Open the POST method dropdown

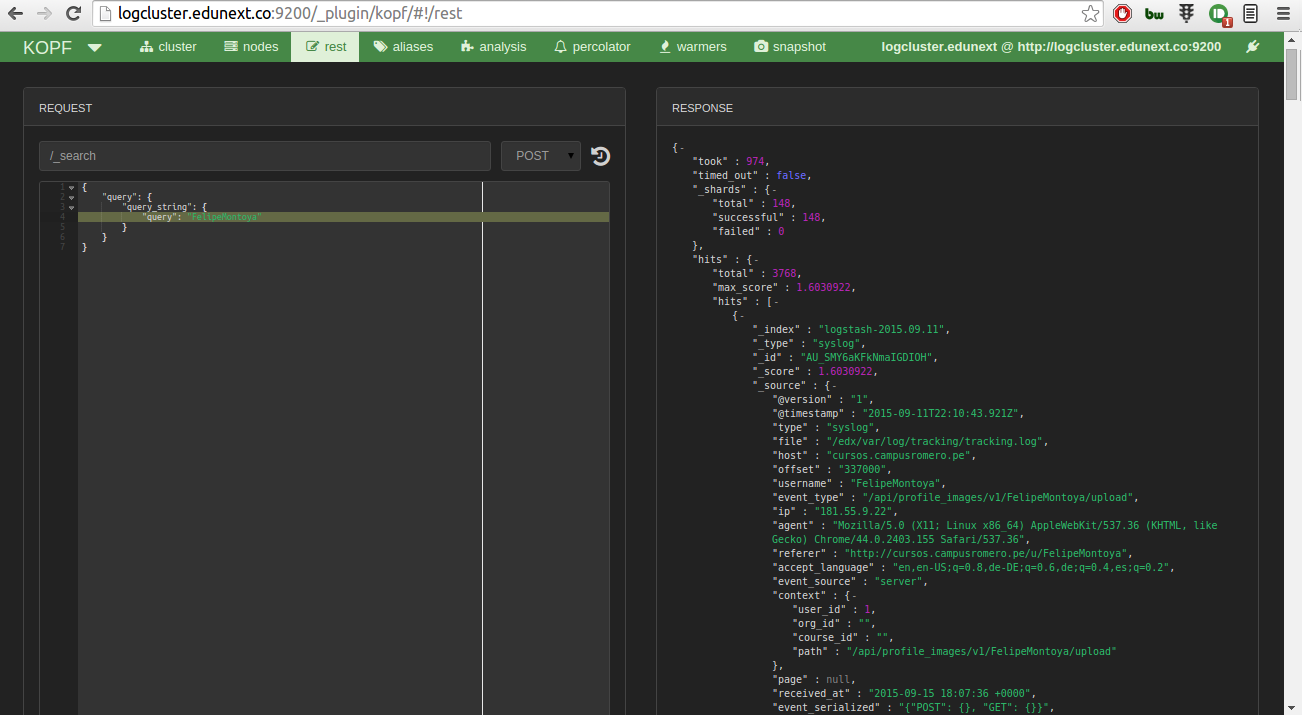541,156
